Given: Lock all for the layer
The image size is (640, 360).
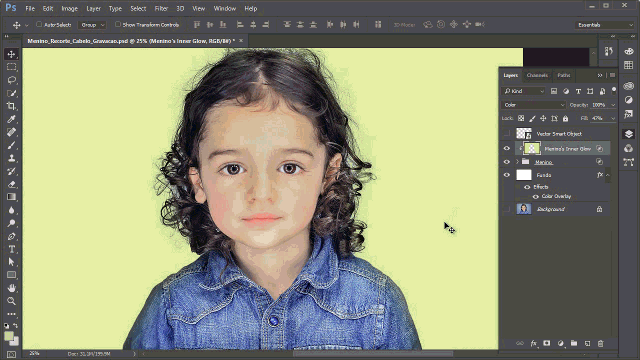Looking at the screenshot, I should pyautogui.click(x=565, y=118).
